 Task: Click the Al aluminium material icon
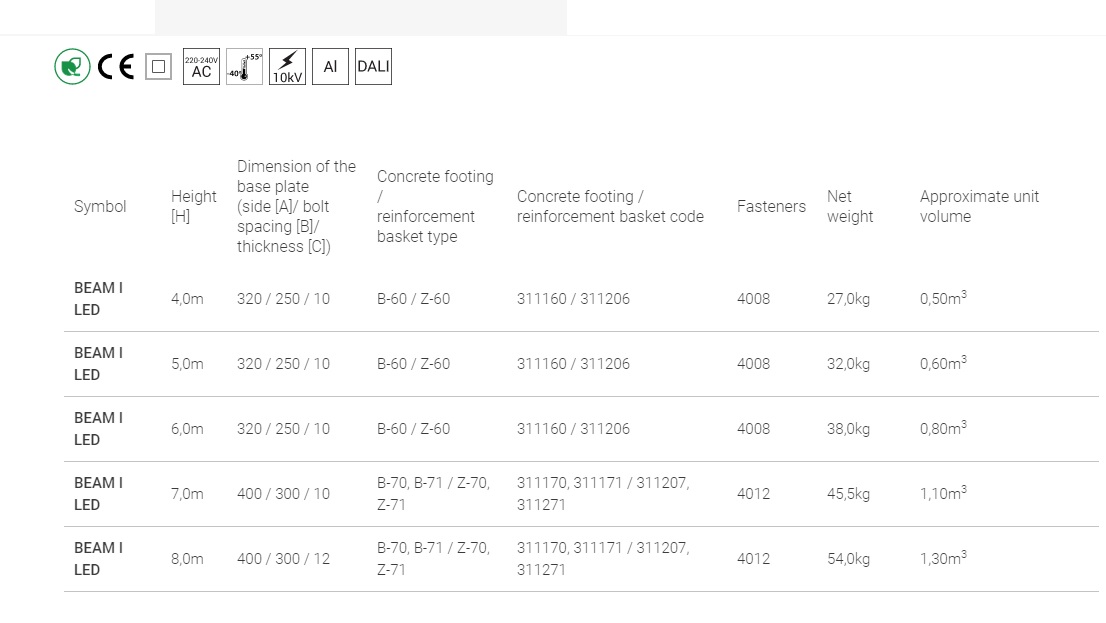(330, 67)
